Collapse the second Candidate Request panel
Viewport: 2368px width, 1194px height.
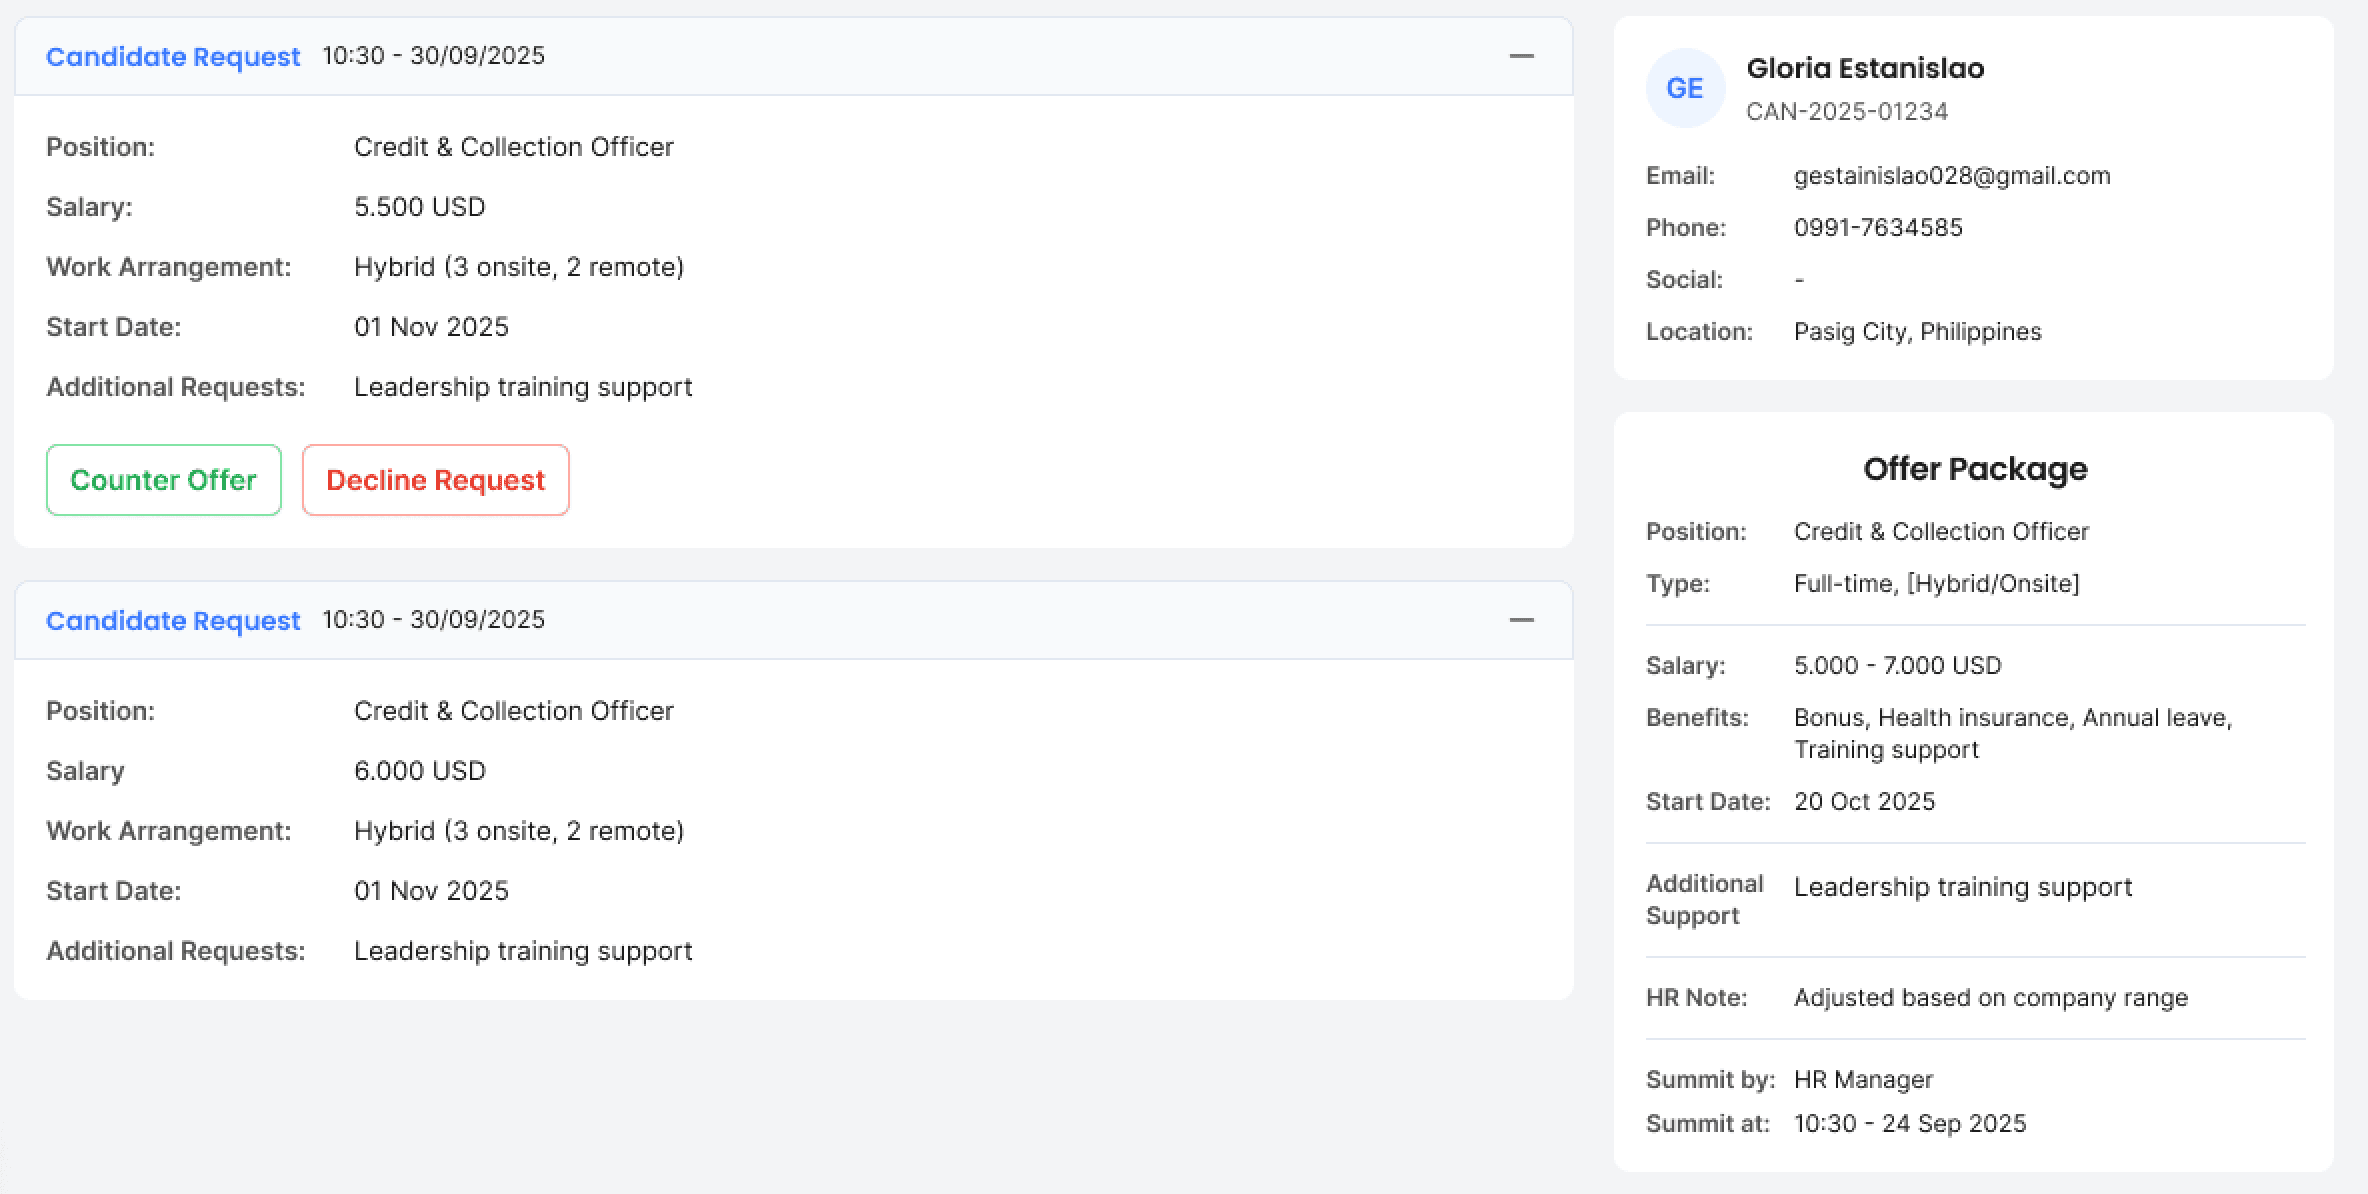click(x=1522, y=620)
